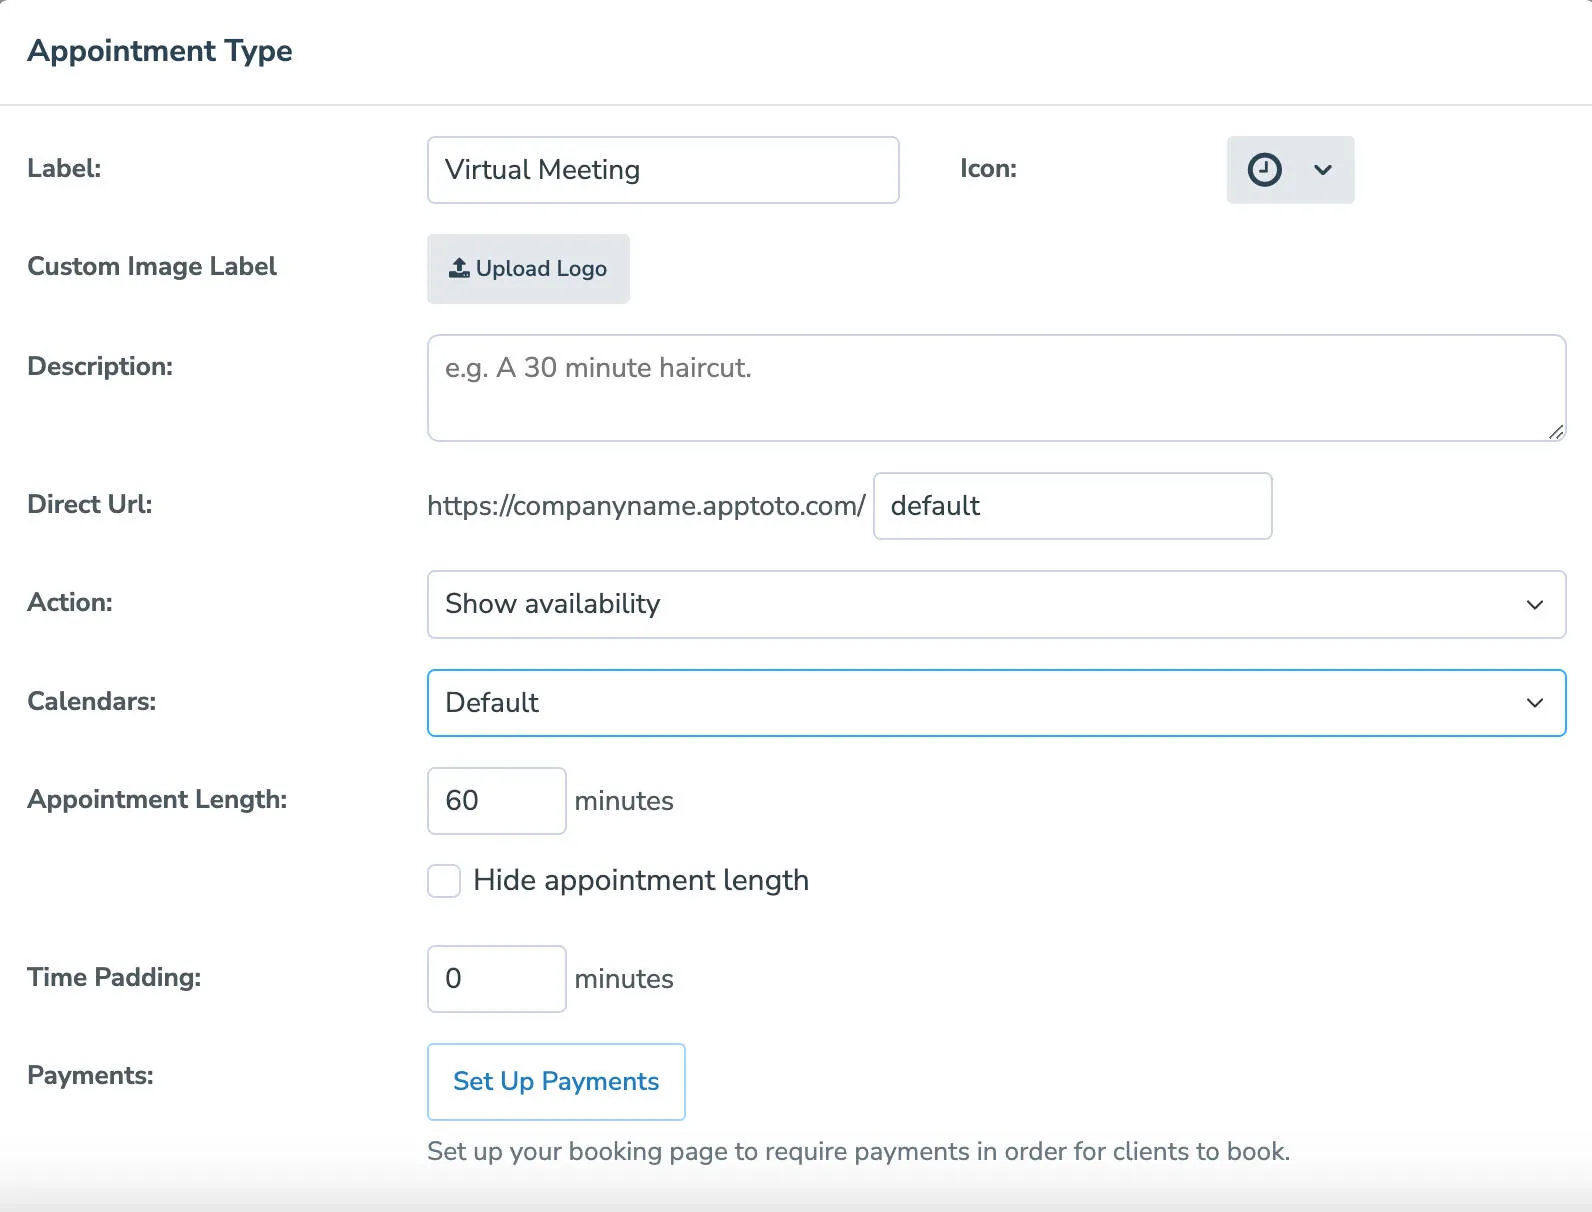The width and height of the screenshot is (1592, 1212).
Task: Open the Icon dropdown chevron
Action: pos(1322,170)
